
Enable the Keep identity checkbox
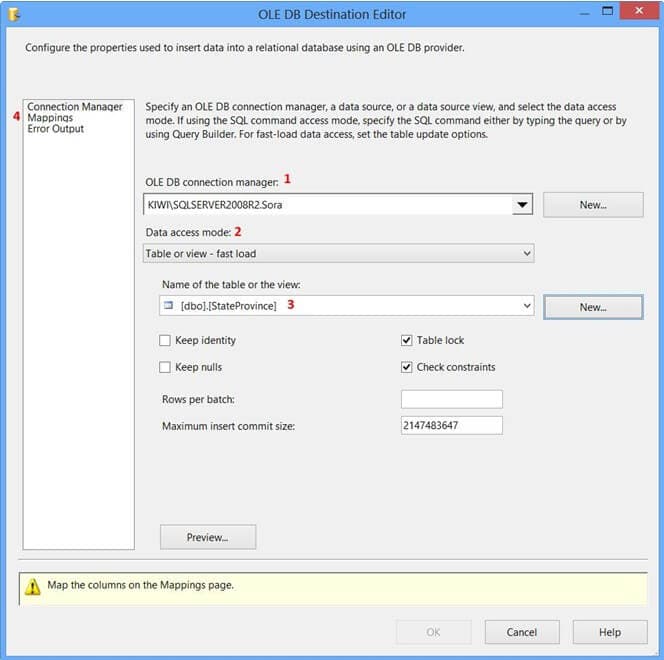[166, 341]
